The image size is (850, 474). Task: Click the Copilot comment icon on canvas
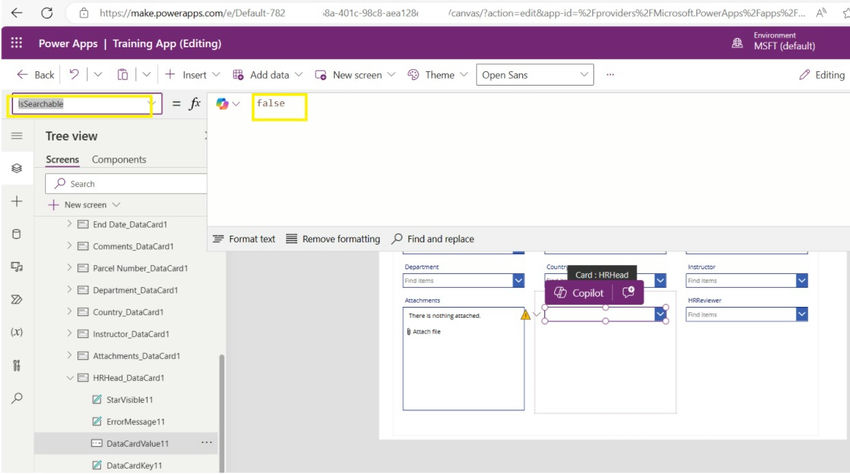628,293
